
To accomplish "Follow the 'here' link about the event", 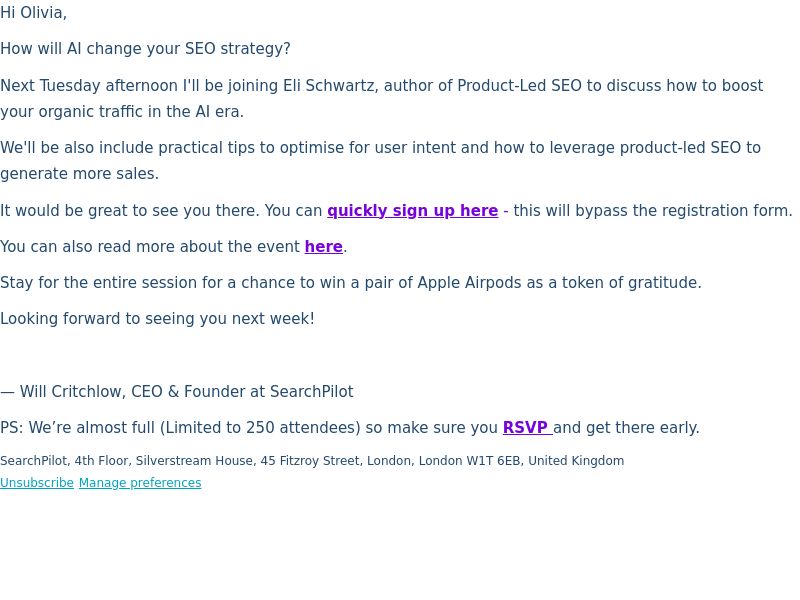I will [323, 247].
